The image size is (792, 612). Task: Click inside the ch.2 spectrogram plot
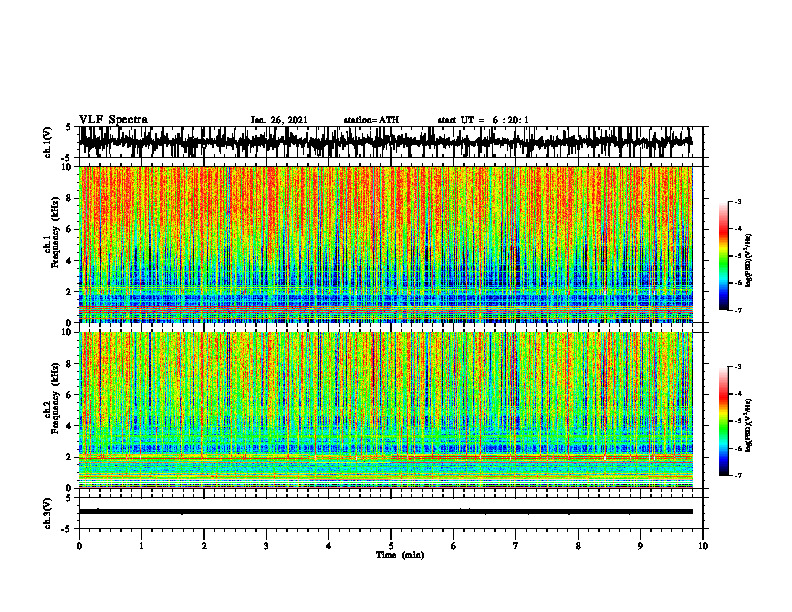(385, 410)
